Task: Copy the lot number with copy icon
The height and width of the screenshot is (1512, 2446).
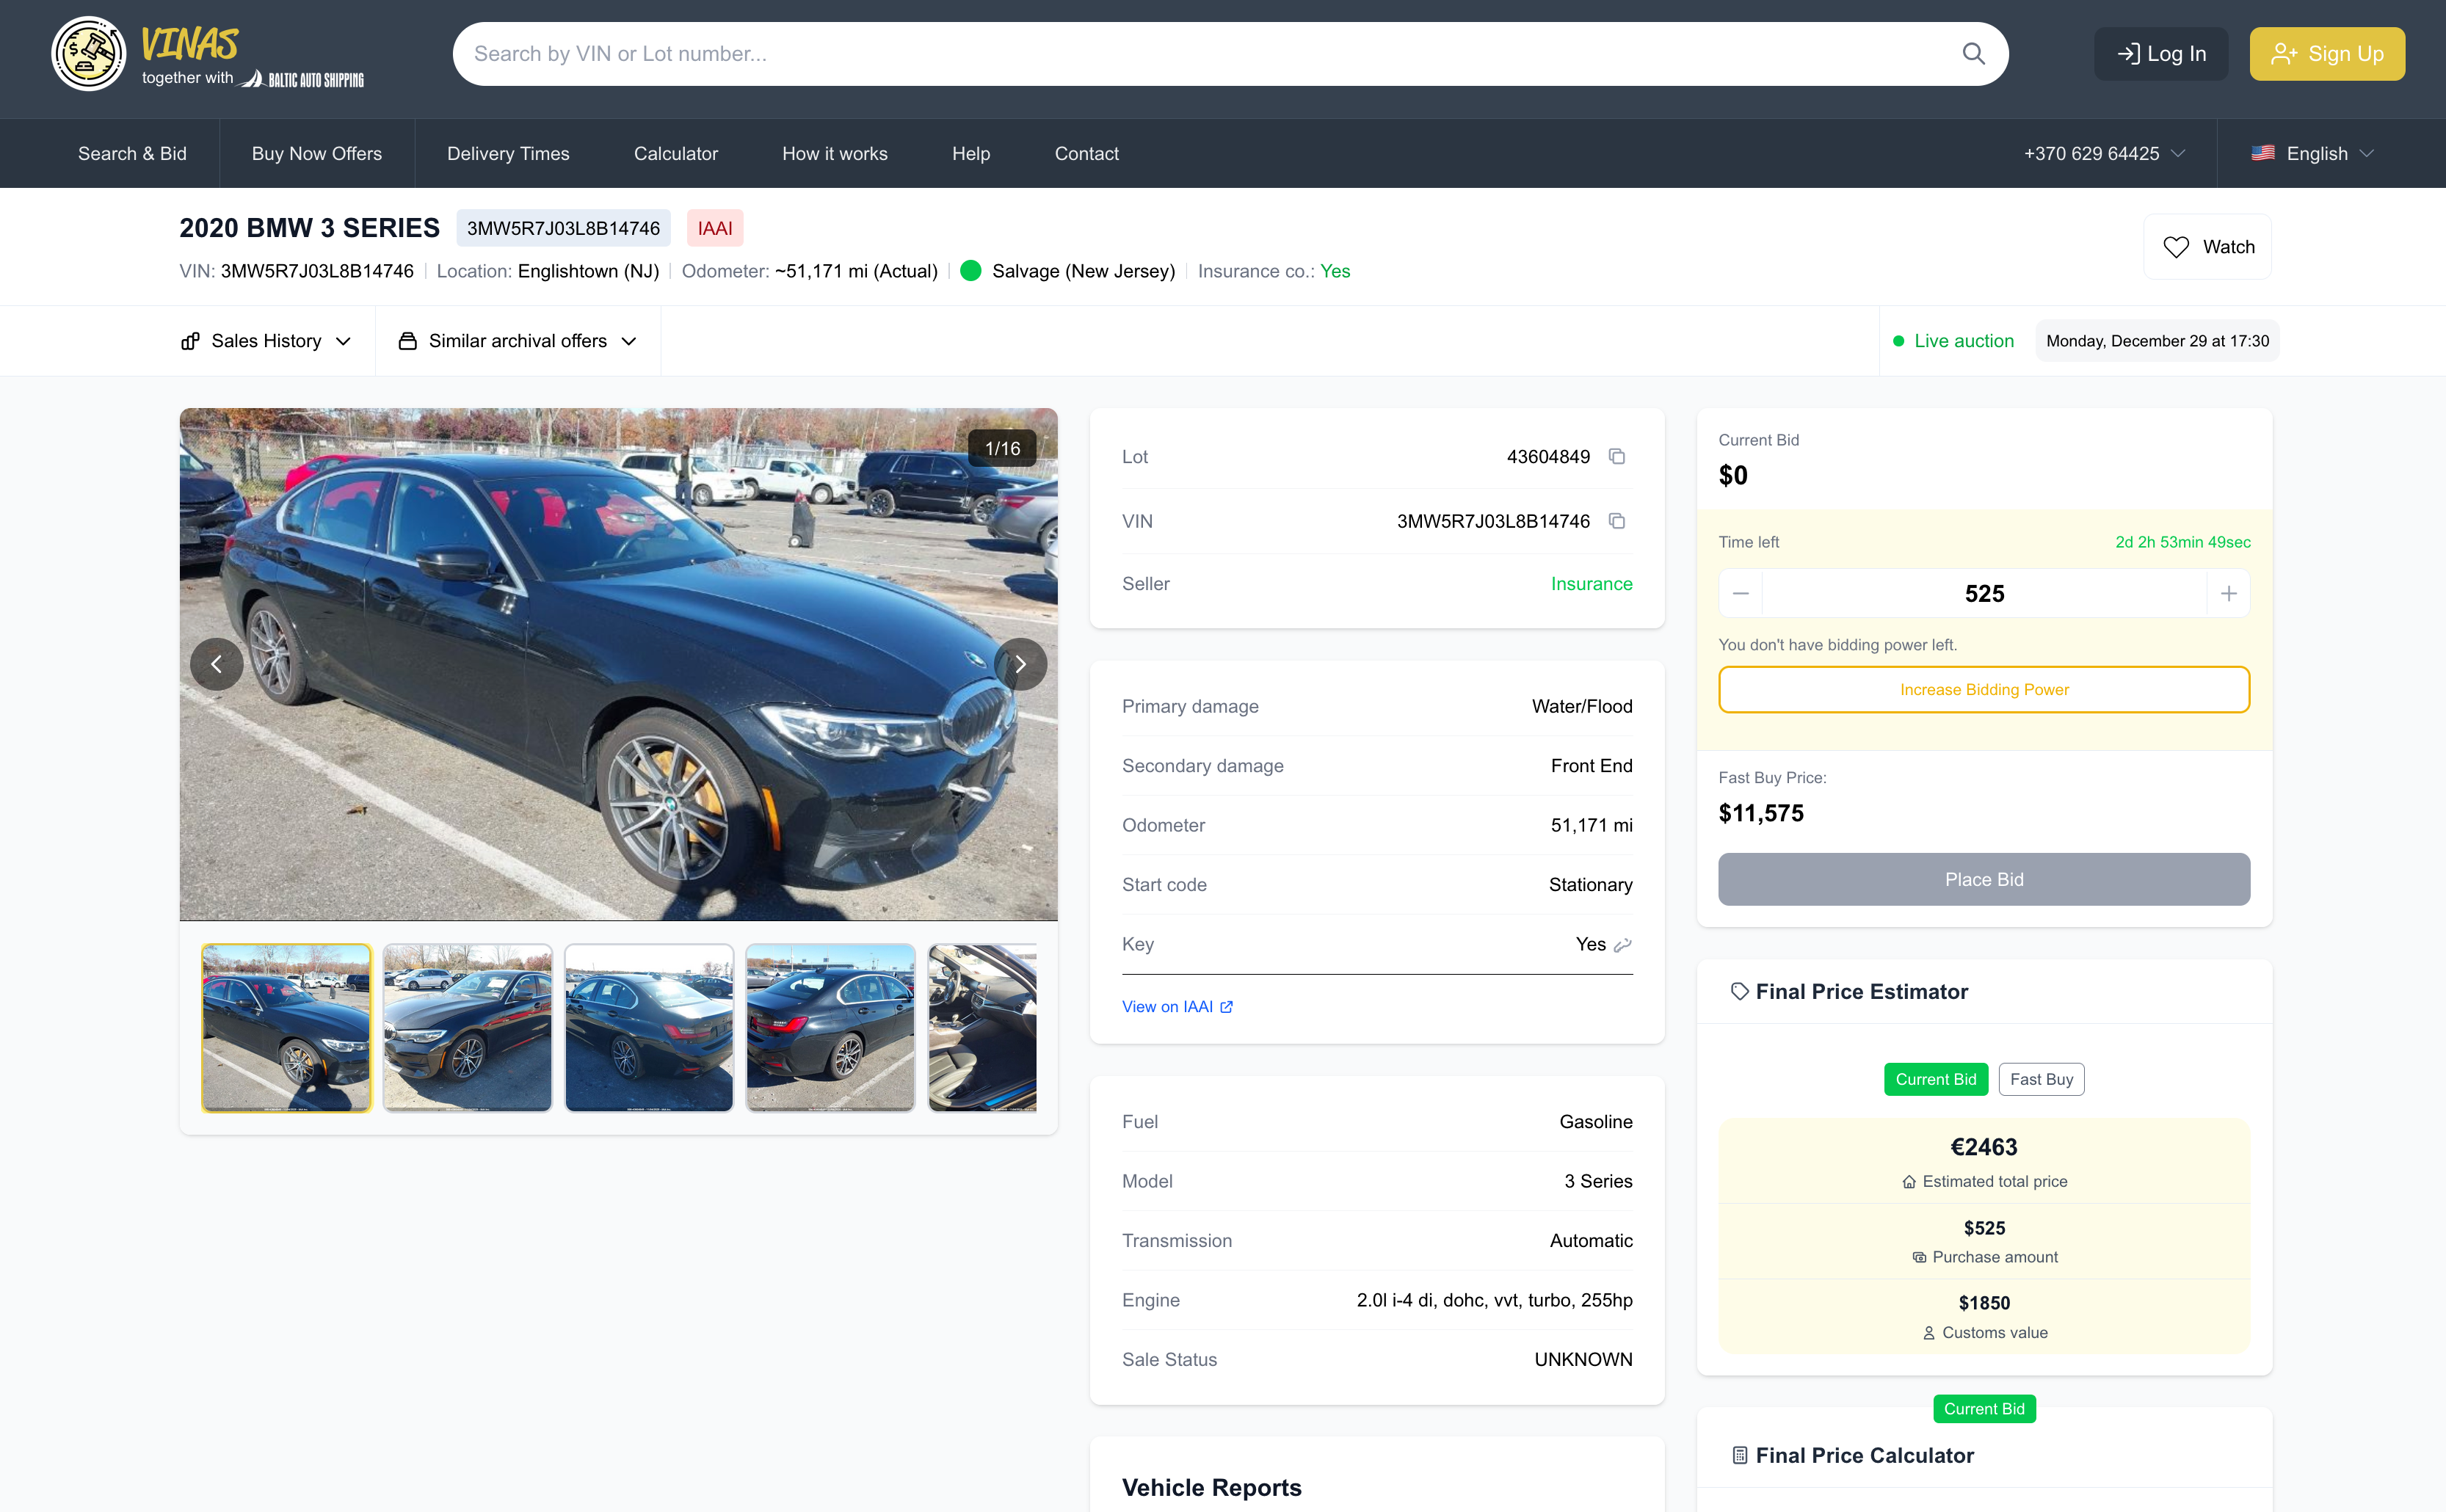Action: point(1616,457)
